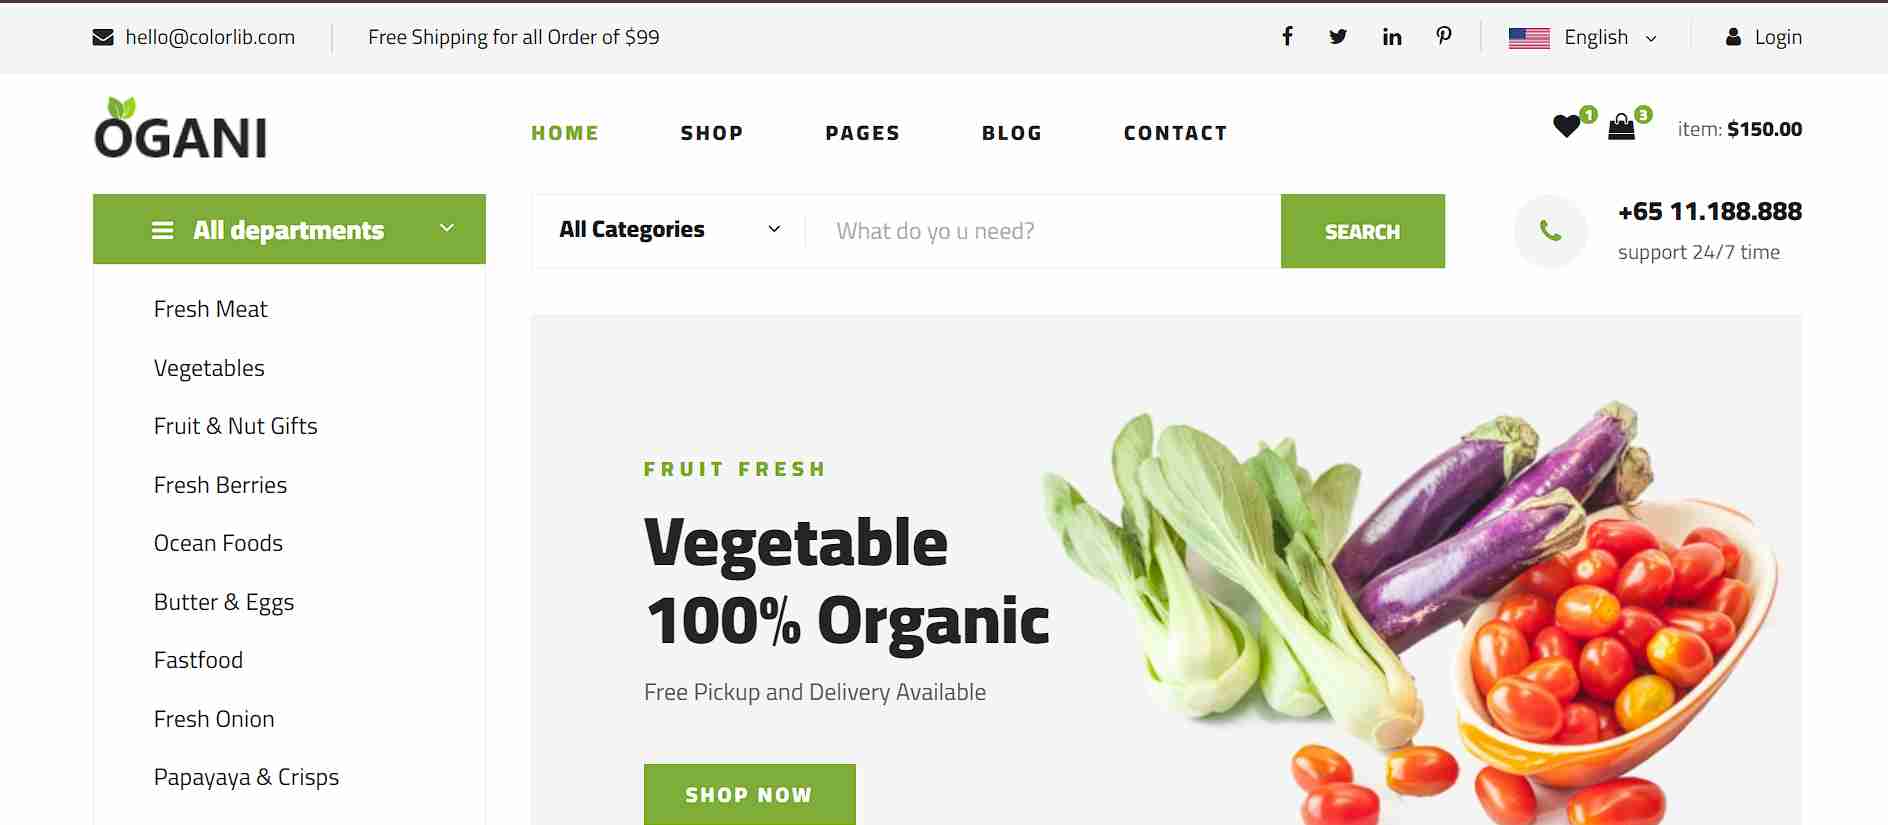Screen dimensions: 1888x825
Task: Open the LinkedIn social icon
Action: pyautogui.click(x=1391, y=37)
